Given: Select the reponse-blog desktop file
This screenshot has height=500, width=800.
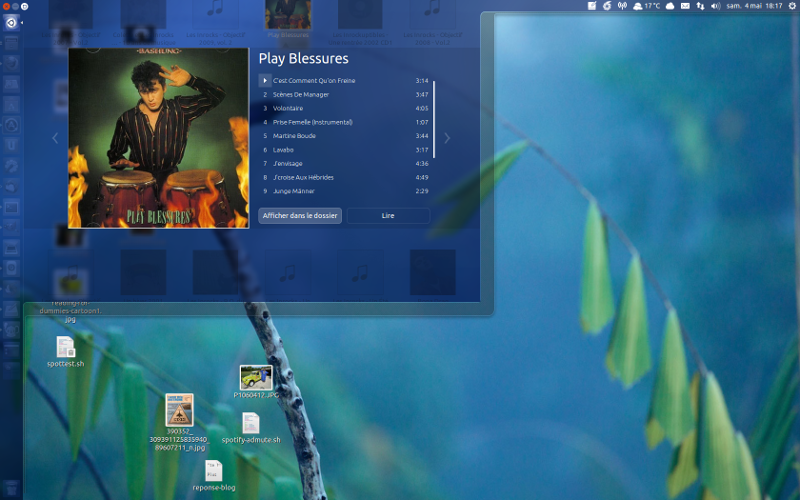Looking at the screenshot, I should coord(214,476).
